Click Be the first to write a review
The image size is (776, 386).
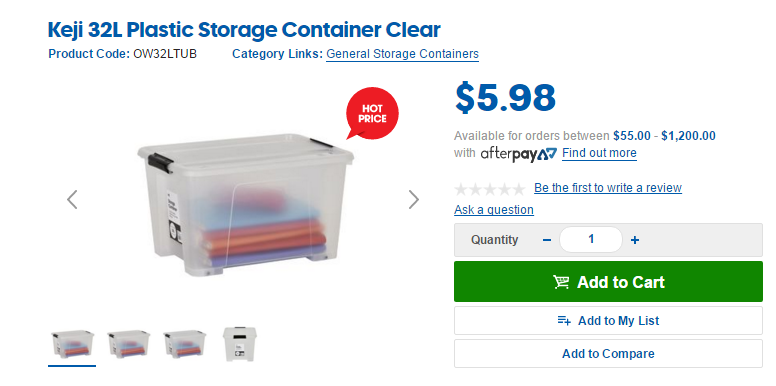point(608,188)
